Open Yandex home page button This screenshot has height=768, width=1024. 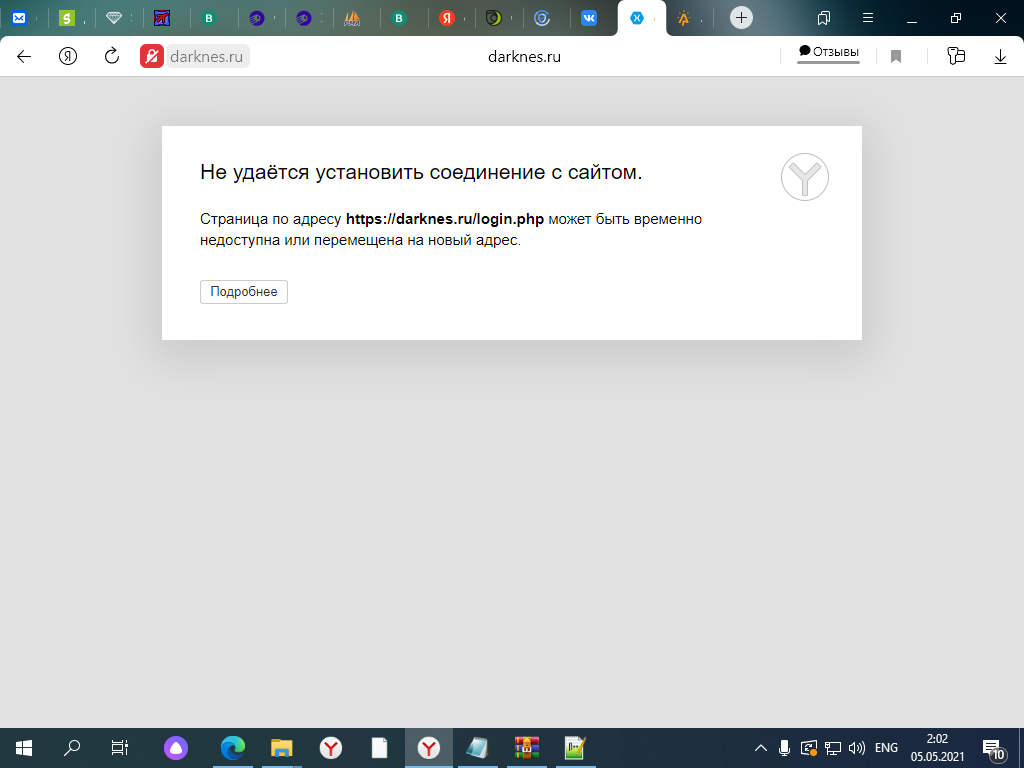[x=68, y=57]
